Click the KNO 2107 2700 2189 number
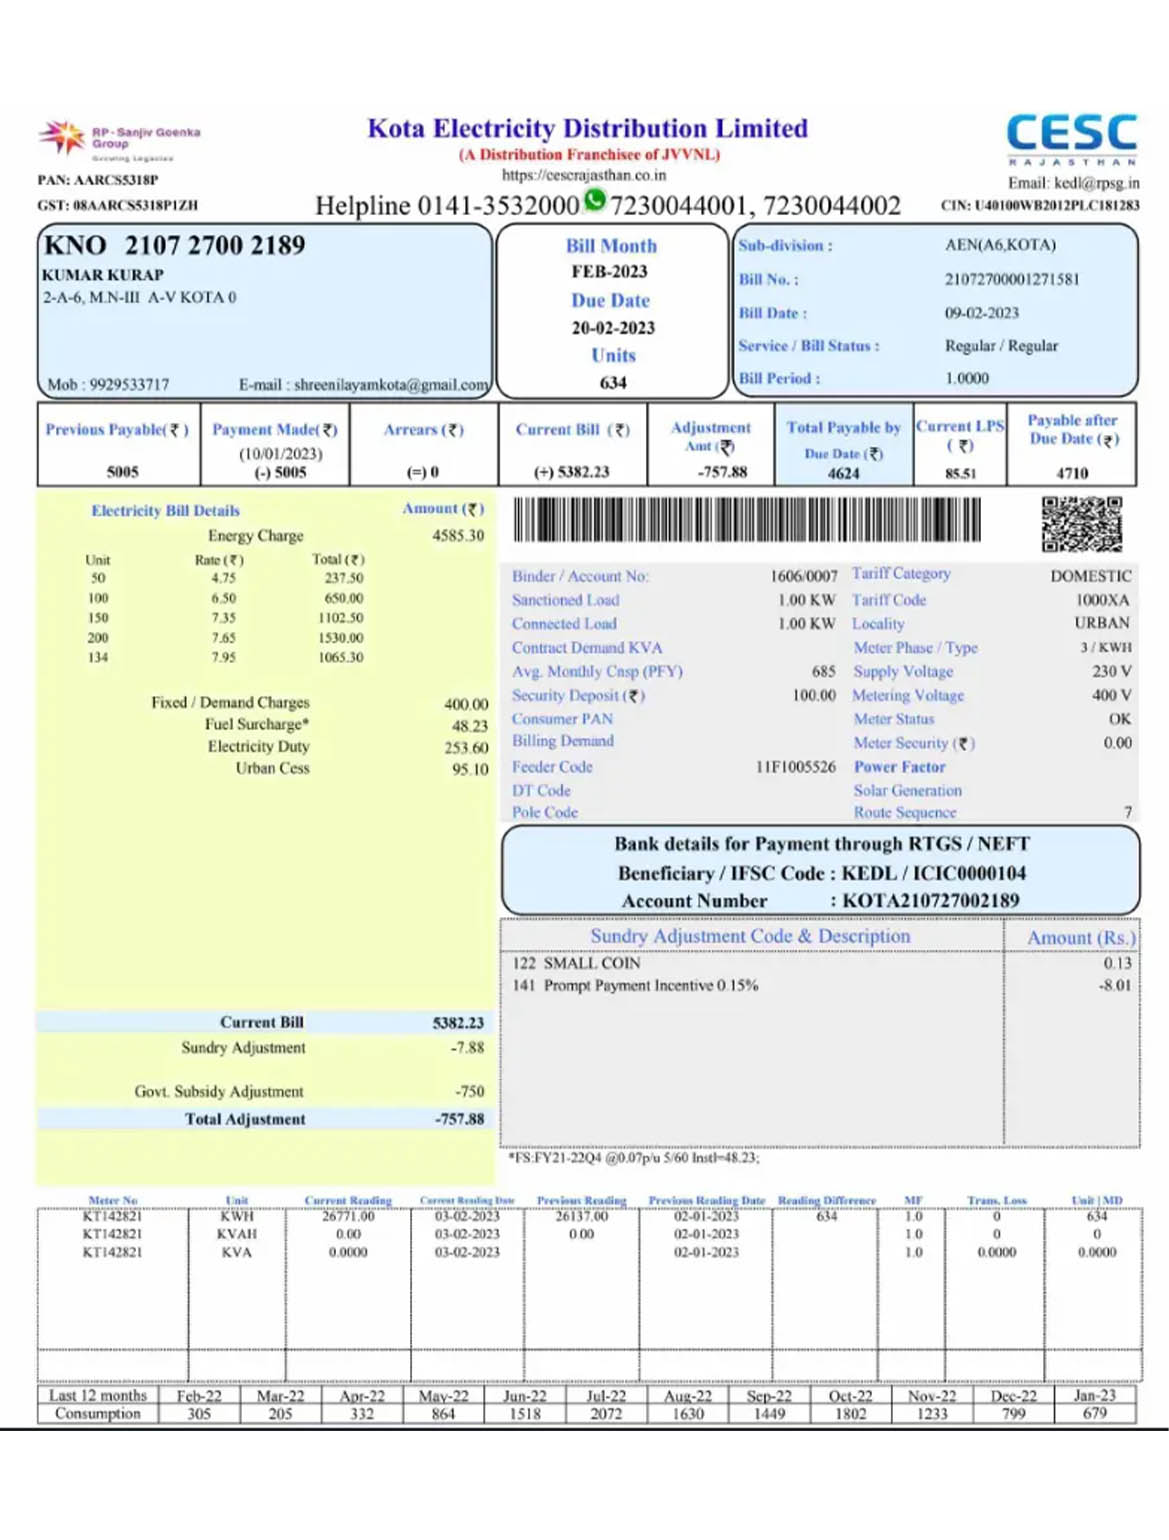Image resolution: width=1169 pixels, height=1540 pixels. (x=175, y=245)
